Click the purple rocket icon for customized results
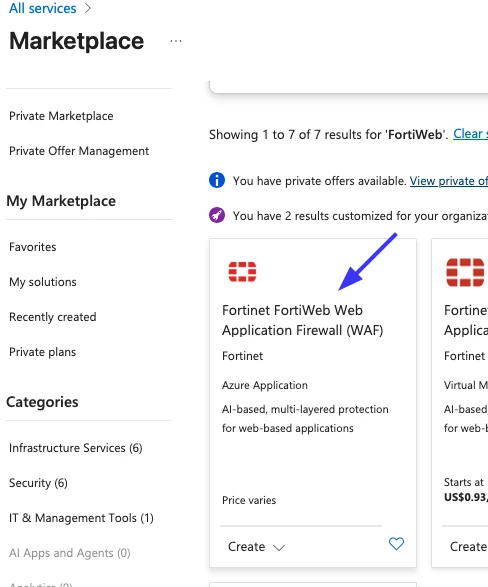The height and width of the screenshot is (587, 488). click(217, 215)
